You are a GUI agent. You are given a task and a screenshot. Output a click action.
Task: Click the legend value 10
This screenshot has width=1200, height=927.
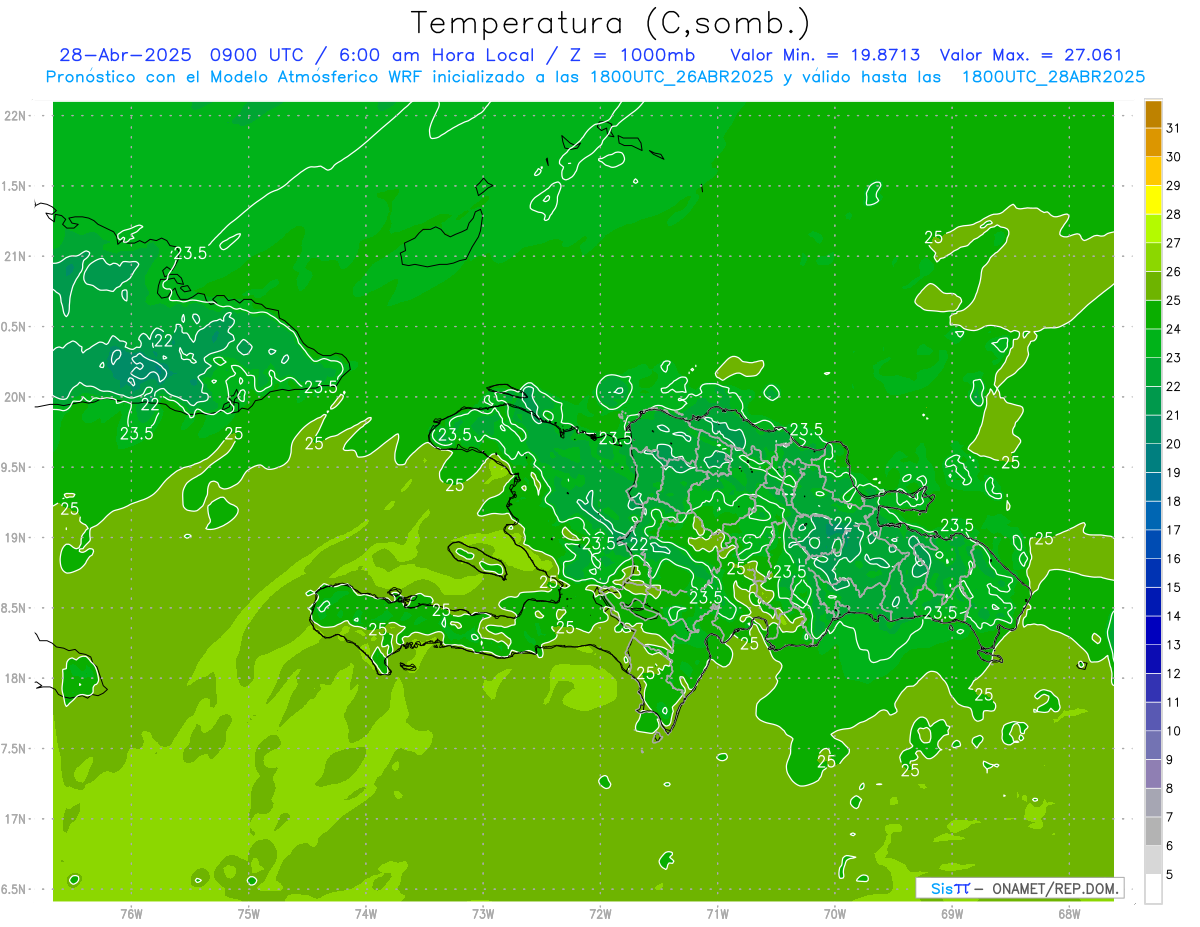point(1173,730)
